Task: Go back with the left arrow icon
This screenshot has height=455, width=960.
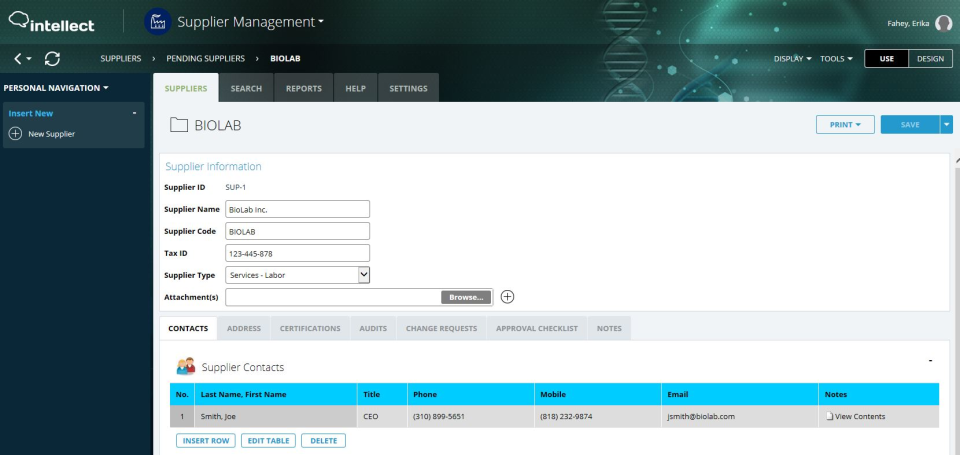Action: [18, 59]
